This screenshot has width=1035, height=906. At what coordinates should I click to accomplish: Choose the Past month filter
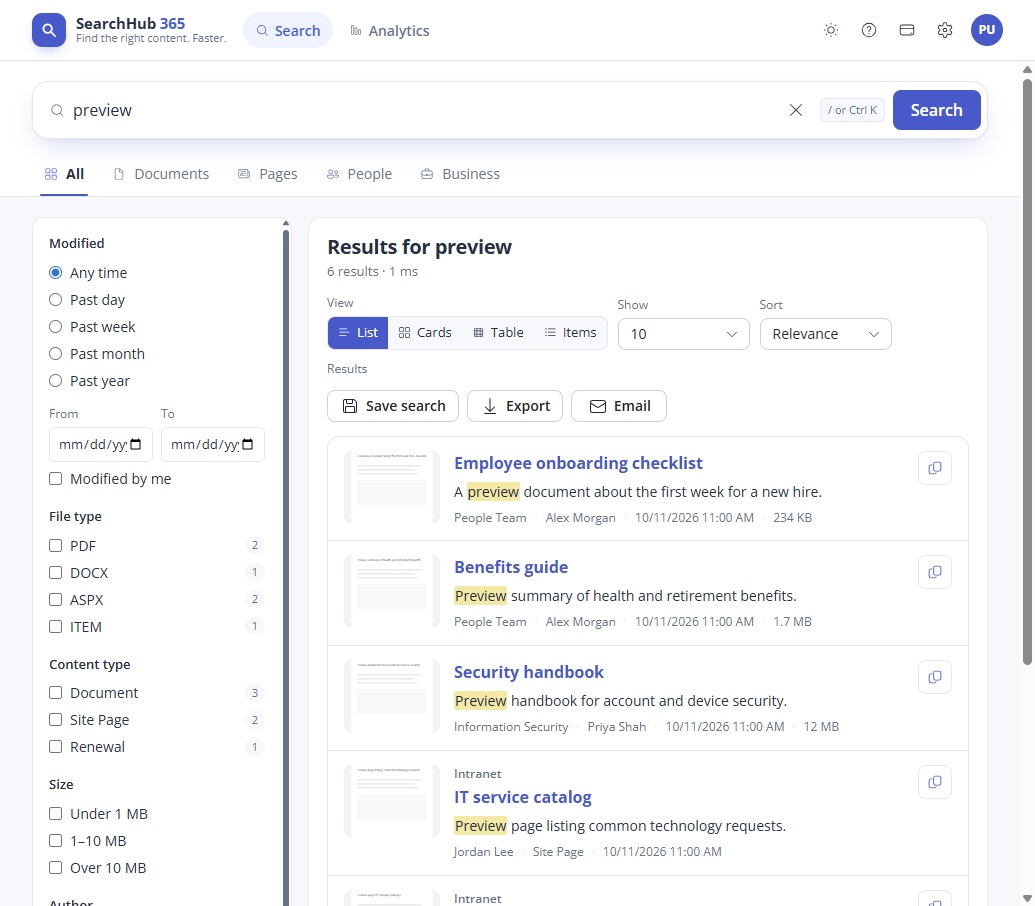[x=55, y=354]
